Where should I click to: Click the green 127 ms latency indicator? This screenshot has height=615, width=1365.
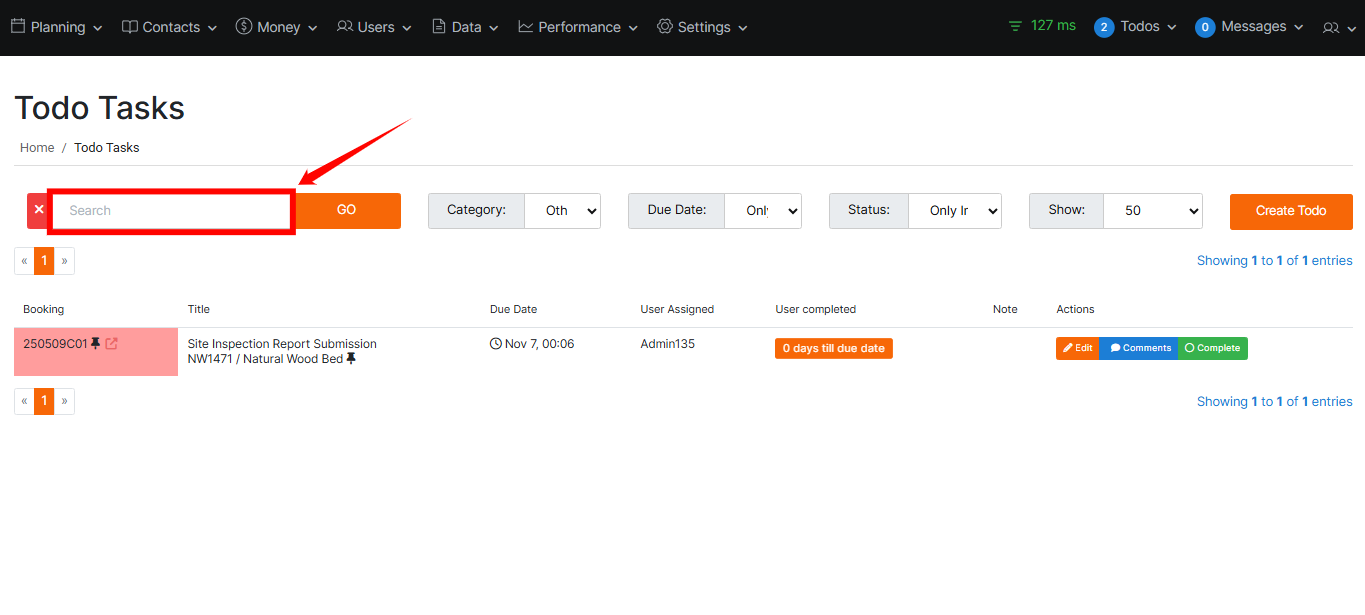(1042, 26)
